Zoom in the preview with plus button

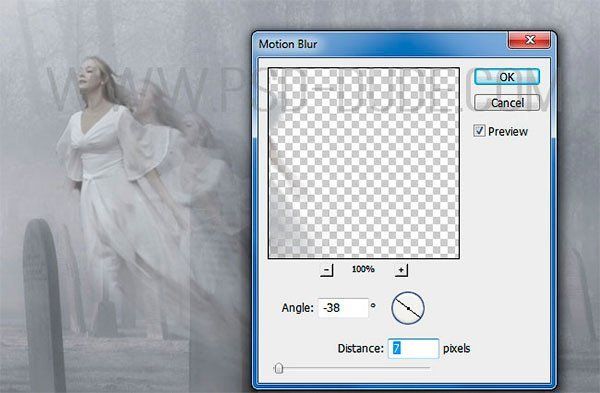click(401, 270)
